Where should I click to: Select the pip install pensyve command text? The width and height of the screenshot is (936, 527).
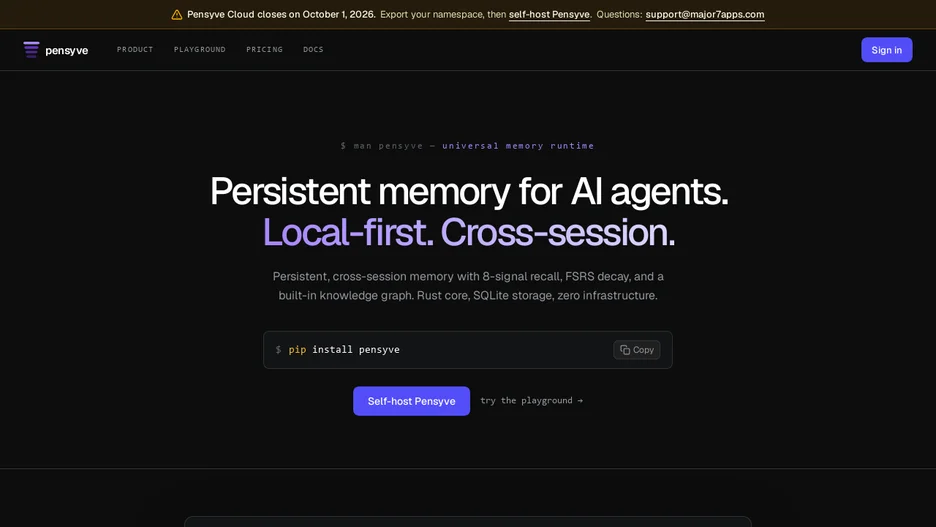coord(344,350)
